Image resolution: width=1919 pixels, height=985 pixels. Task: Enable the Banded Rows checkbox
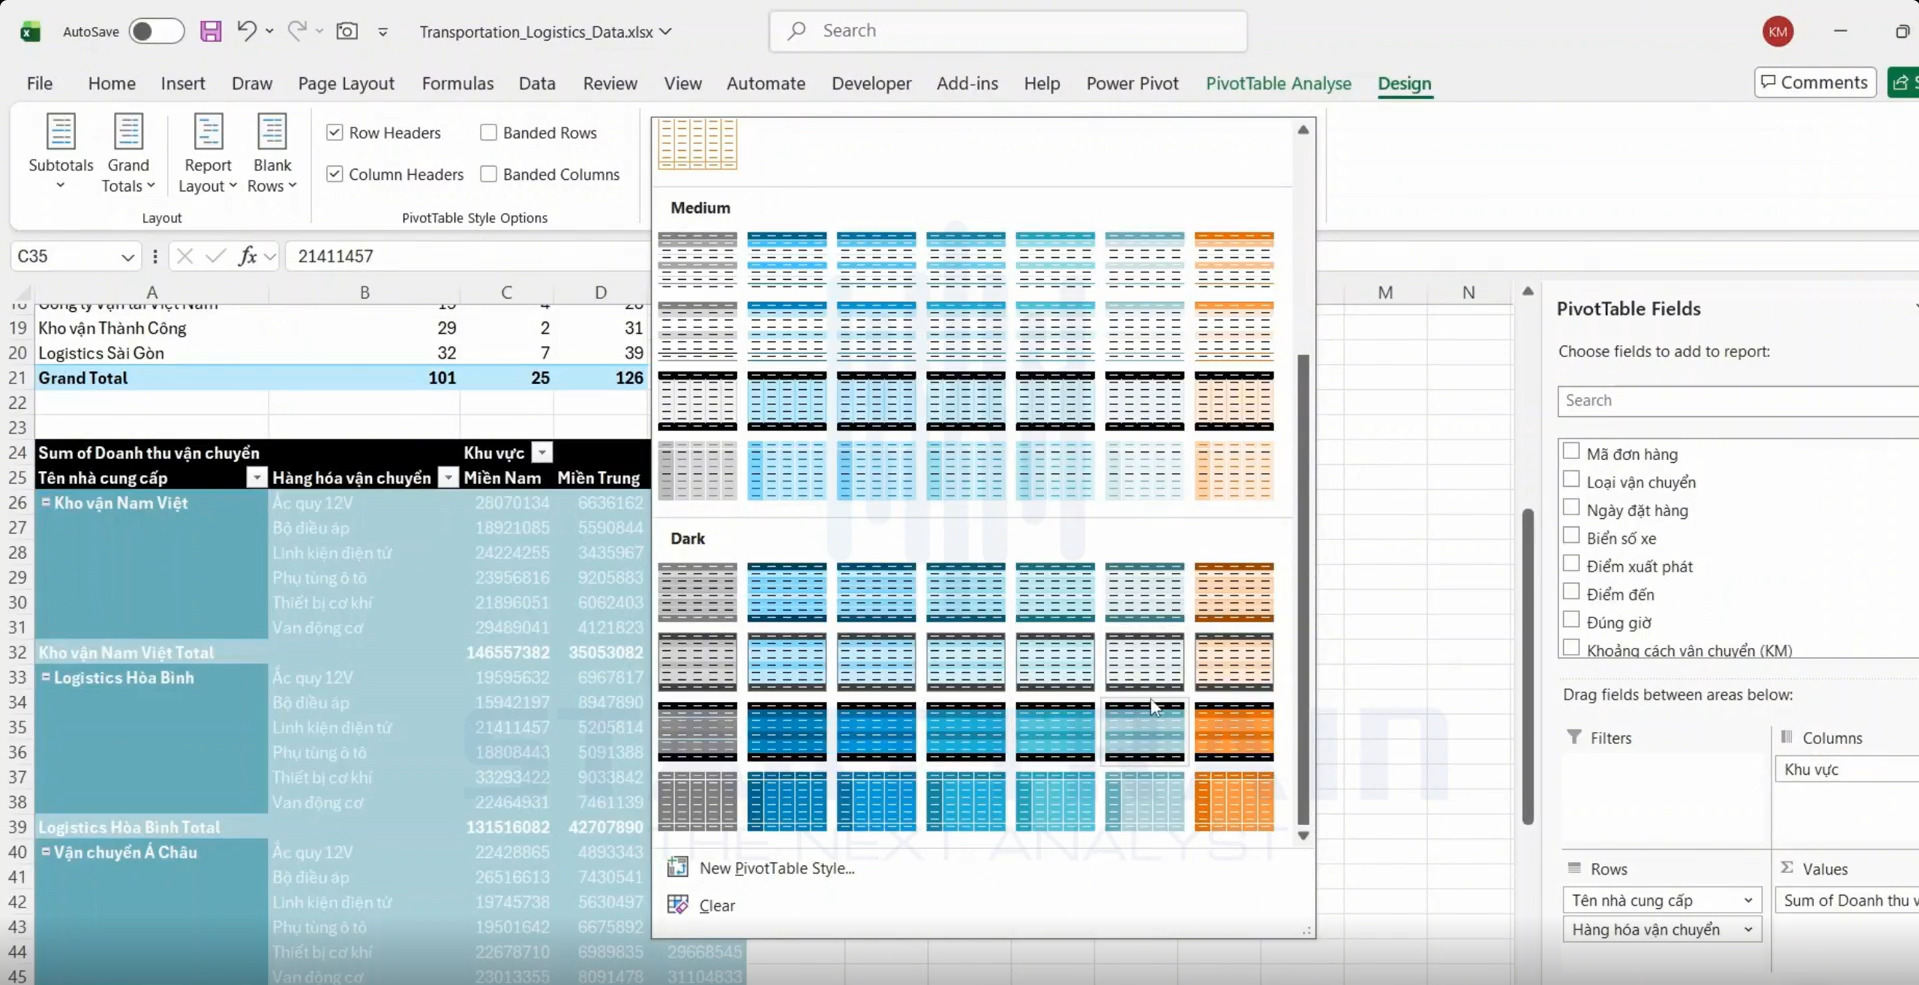click(x=489, y=132)
